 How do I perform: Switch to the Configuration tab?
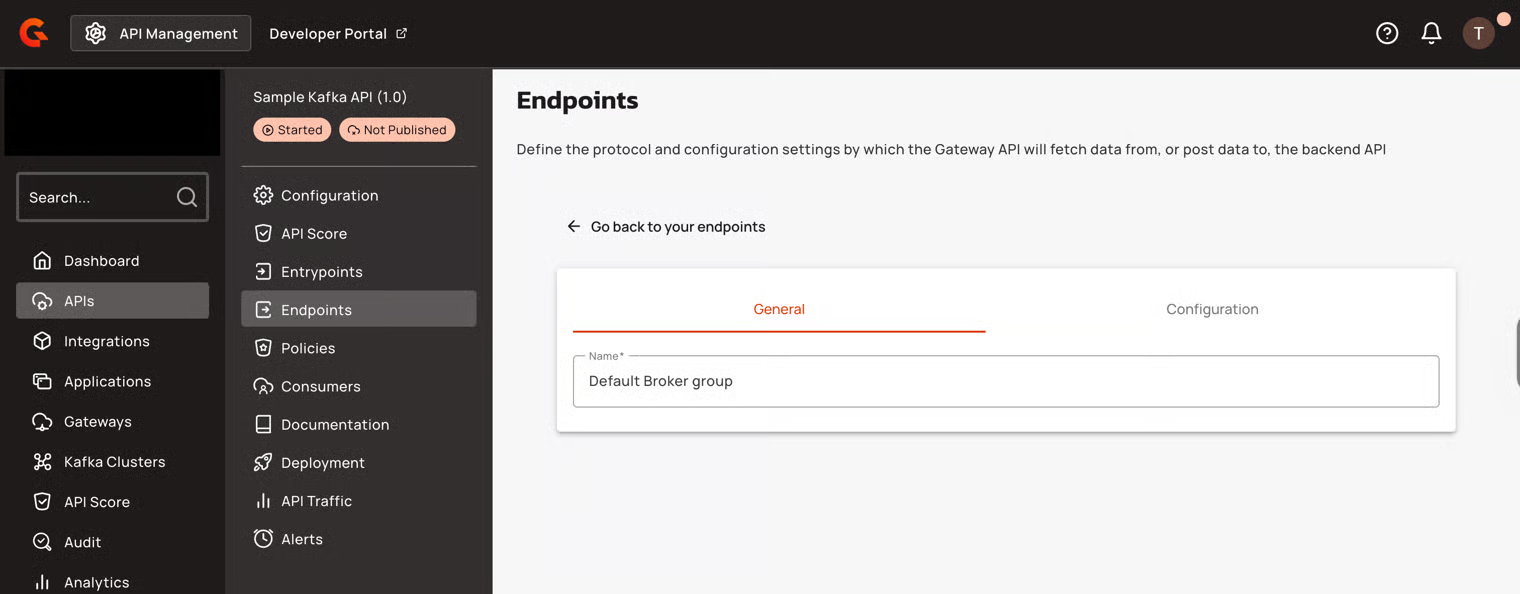point(1211,309)
